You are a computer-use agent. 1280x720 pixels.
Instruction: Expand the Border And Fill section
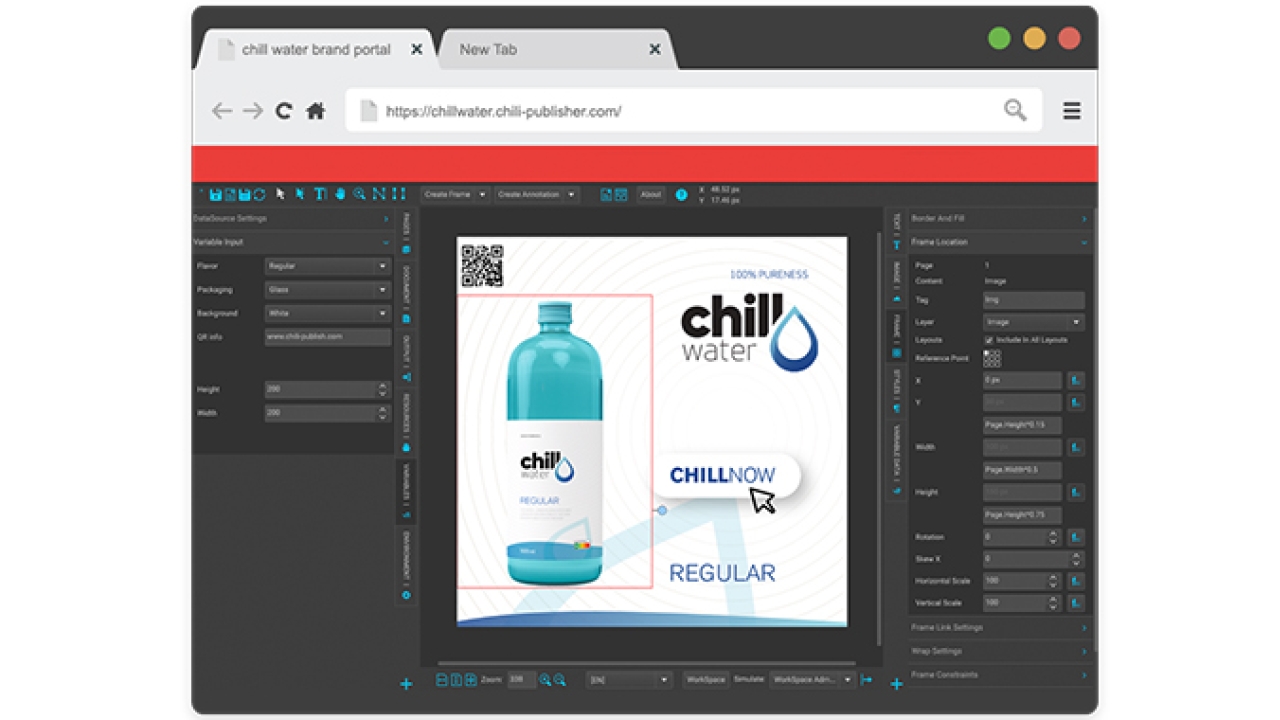click(x=997, y=218)
